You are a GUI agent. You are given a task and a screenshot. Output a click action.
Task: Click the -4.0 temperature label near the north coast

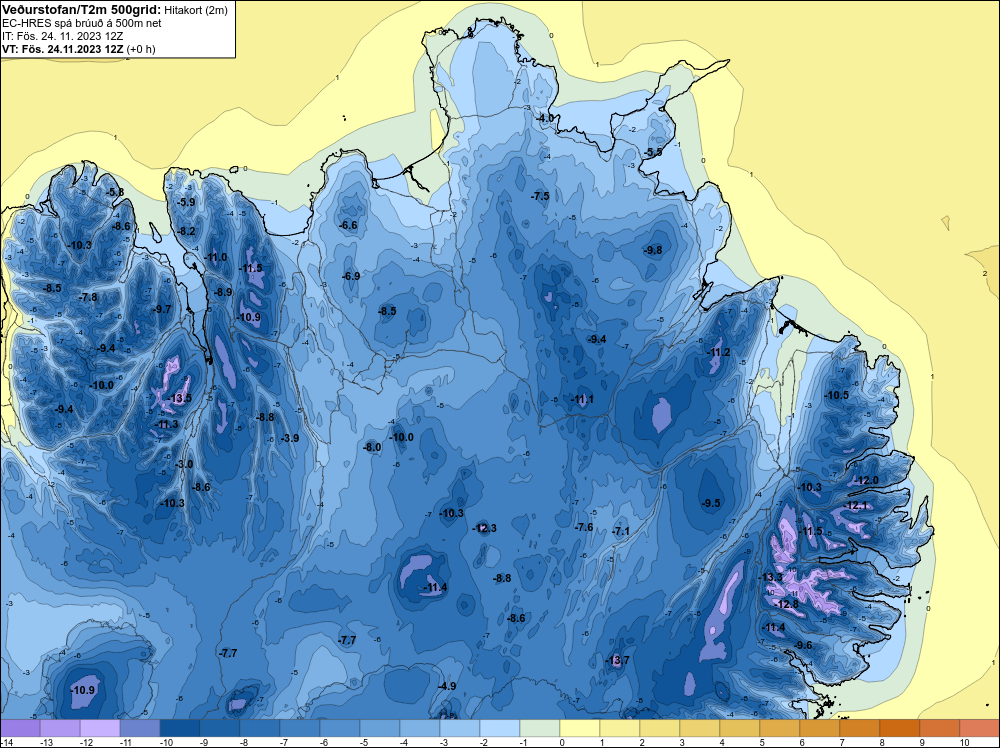tap(545, 118)
